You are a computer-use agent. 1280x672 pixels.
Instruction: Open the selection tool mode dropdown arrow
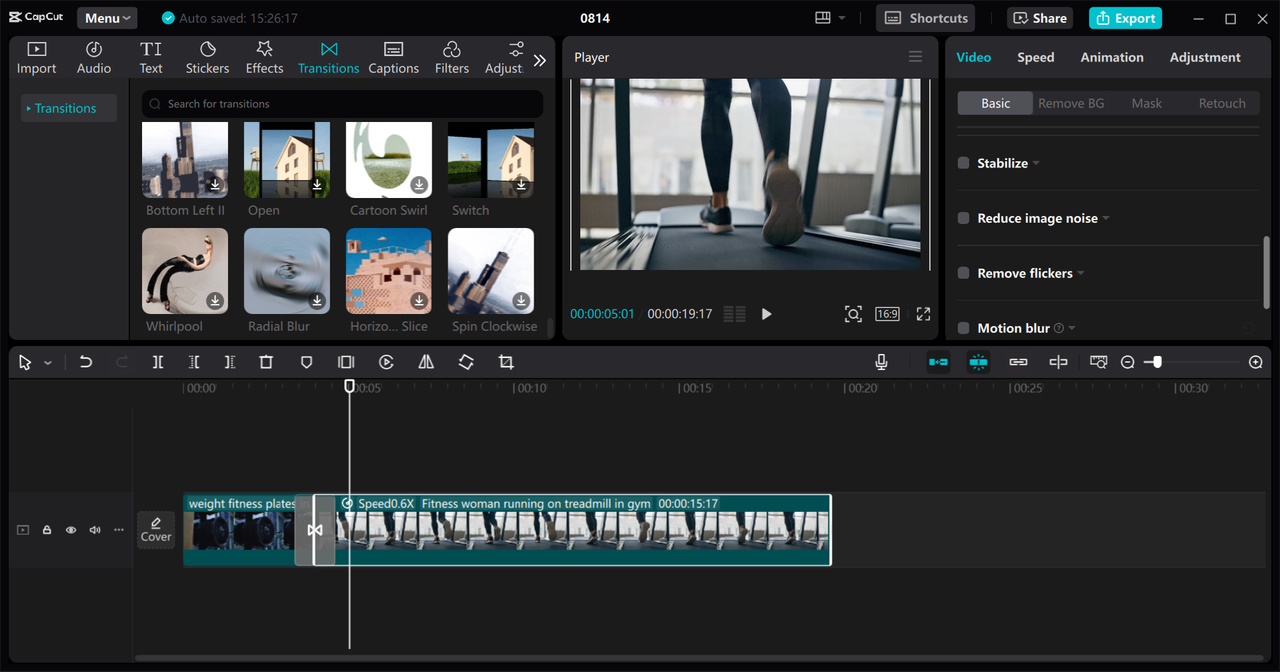point(48,363)
